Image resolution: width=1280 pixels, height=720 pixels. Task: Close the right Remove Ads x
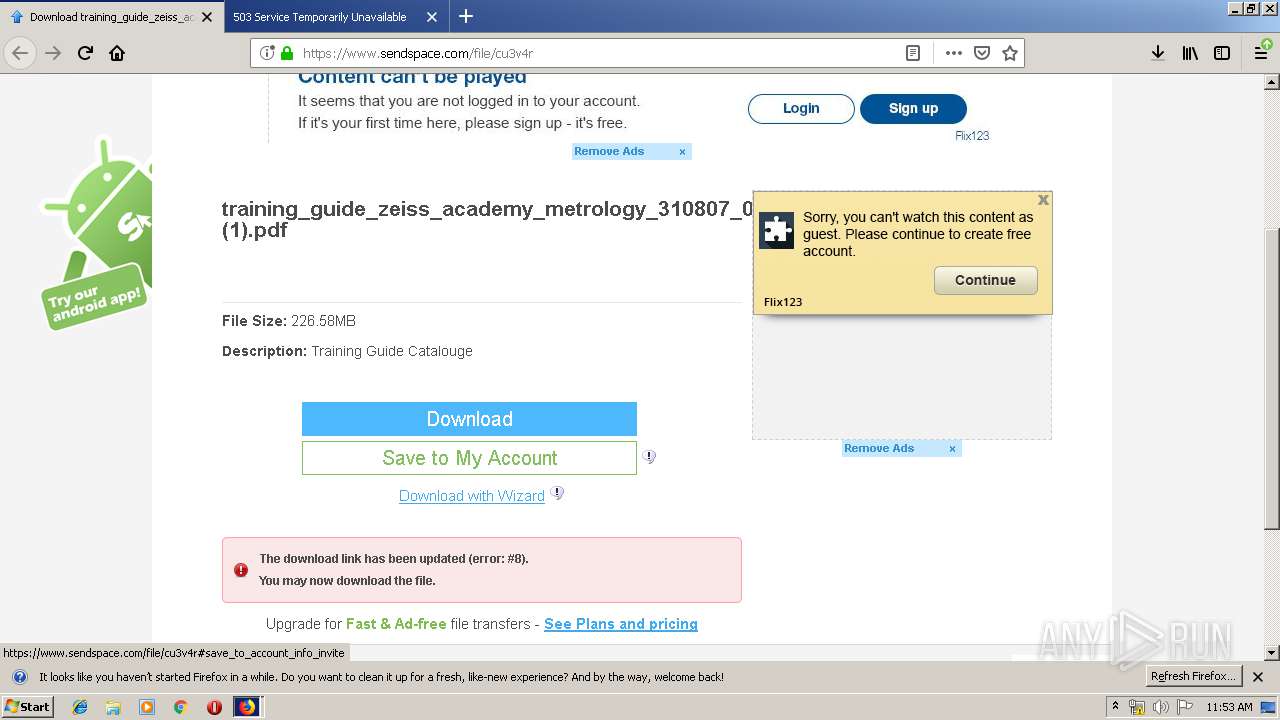(952, 449)
